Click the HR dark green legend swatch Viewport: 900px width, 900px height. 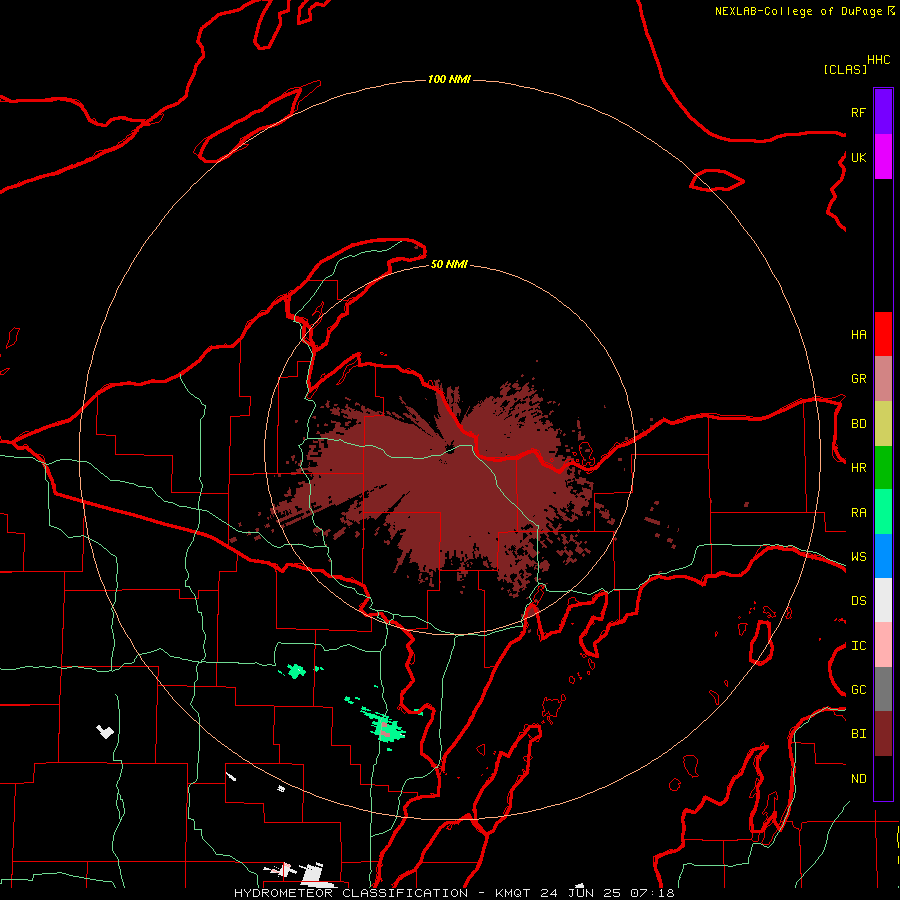[x=883, y=468]
